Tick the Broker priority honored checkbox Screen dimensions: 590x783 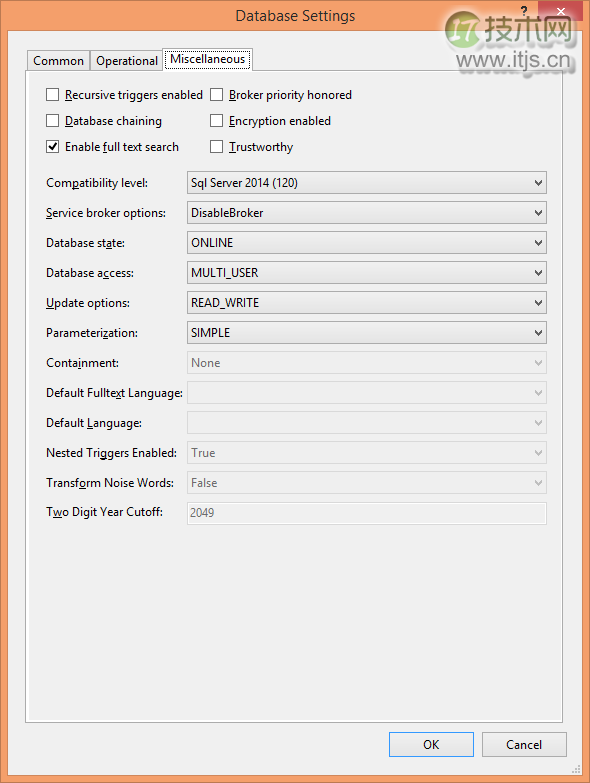pos(216,95)
